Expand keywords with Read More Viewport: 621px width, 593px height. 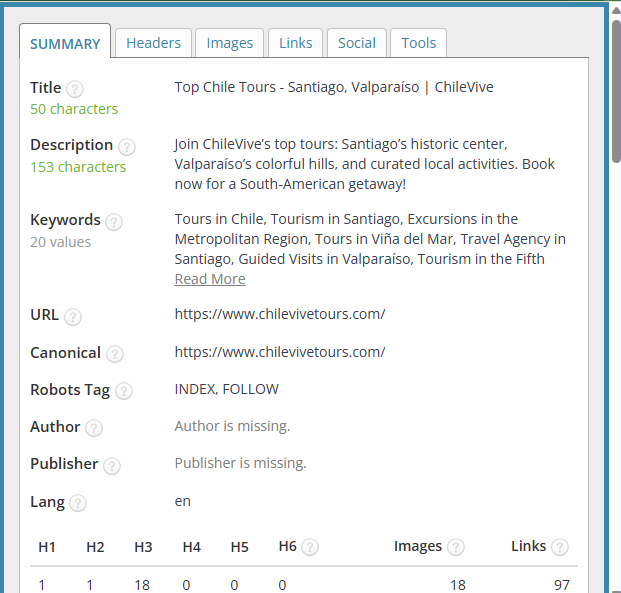coord(210,279)
